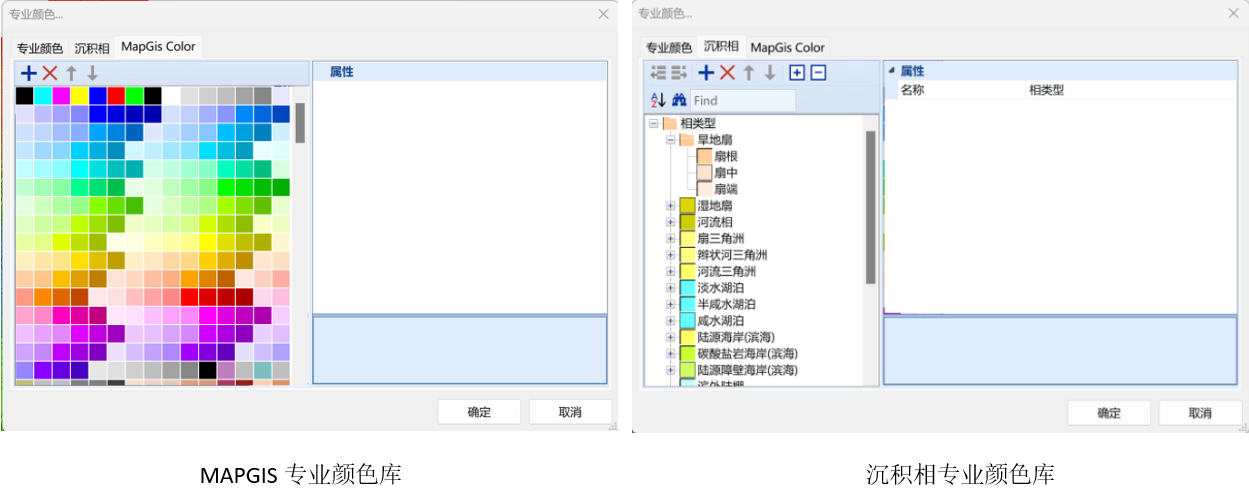This screenshot has width=1249, height=490.
Task: Click move-up arrow in 沉积相 toolbar
Action: point(748,73)
